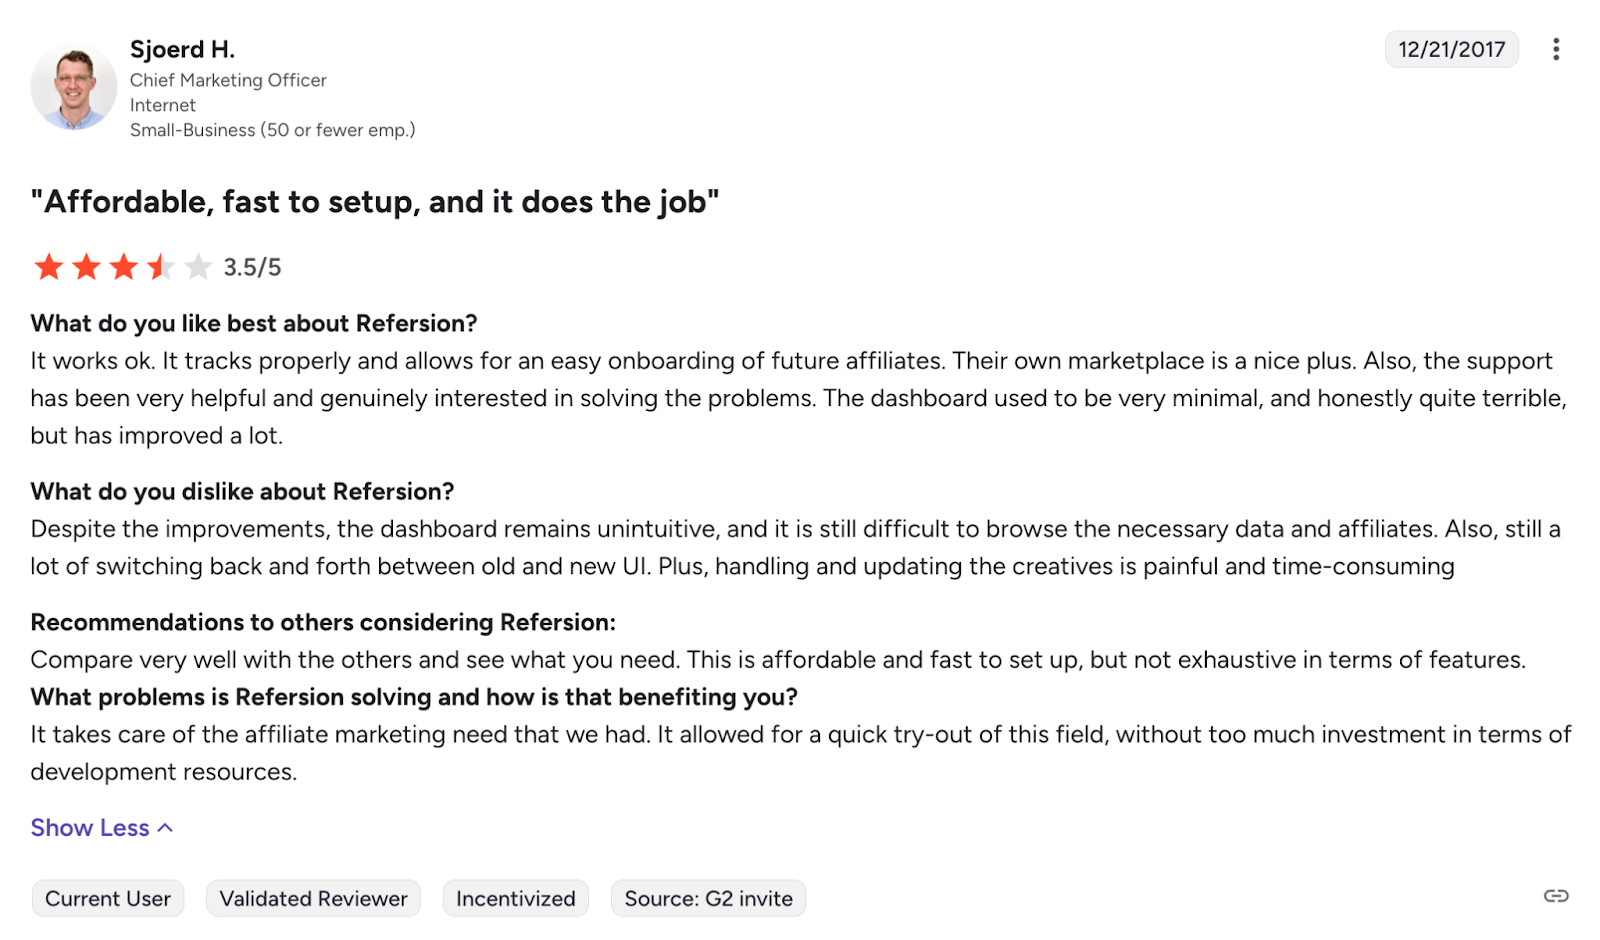Open the three-dot options menu
The width and height of the screenshot is (1600, 940).
tap(1557, 49)
